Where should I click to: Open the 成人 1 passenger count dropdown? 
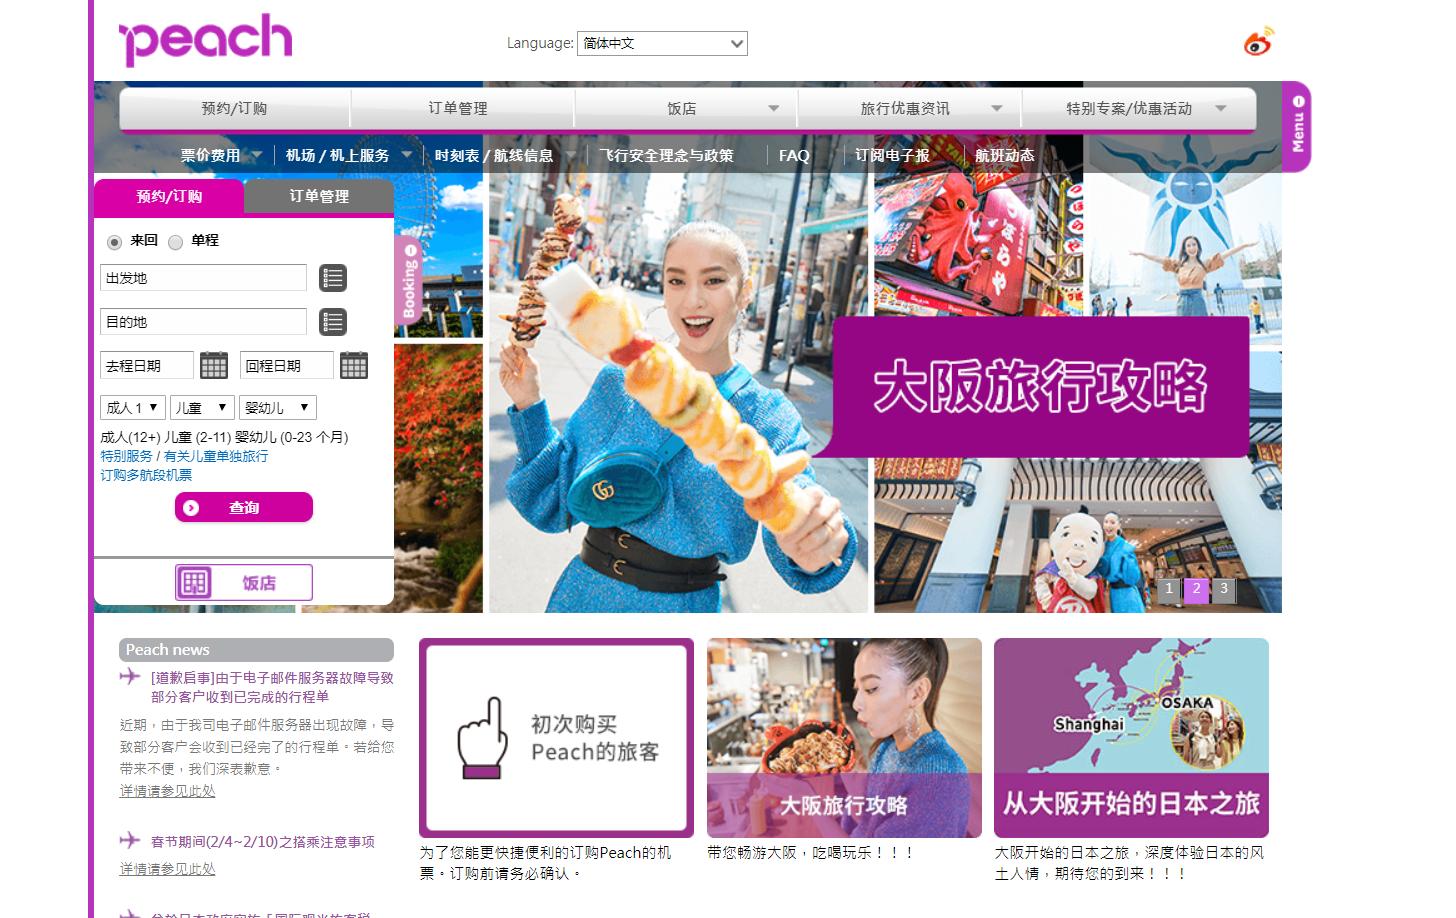coord(131,407)
